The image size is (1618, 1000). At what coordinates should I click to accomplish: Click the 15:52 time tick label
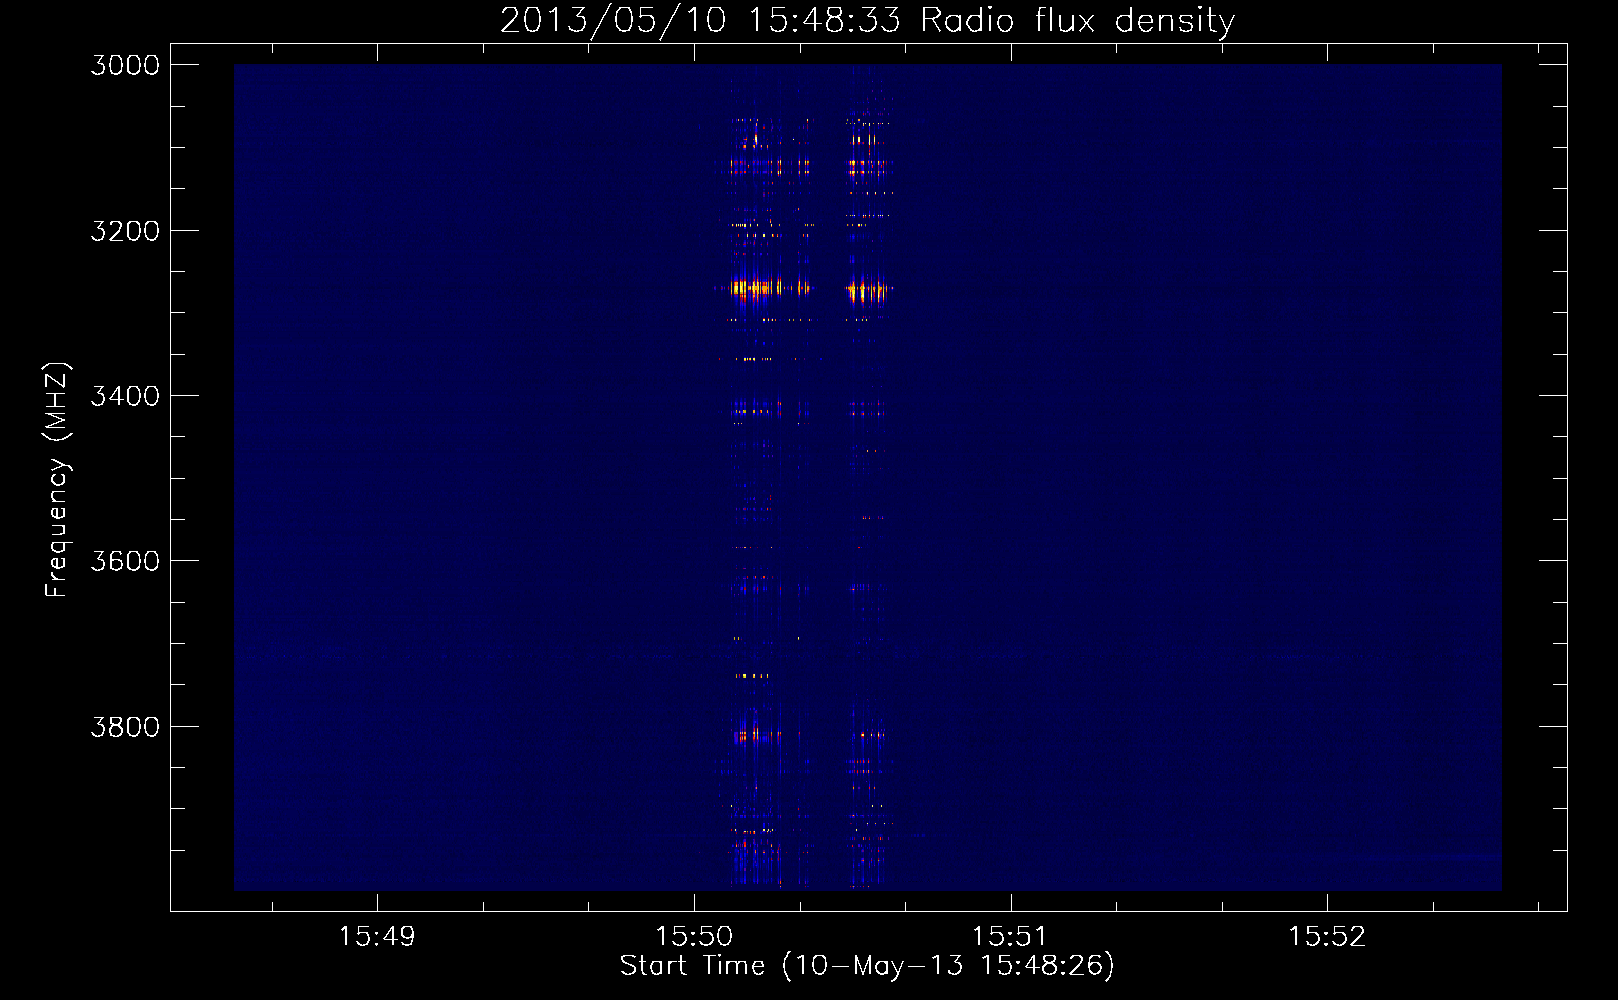pos(1327,937)
